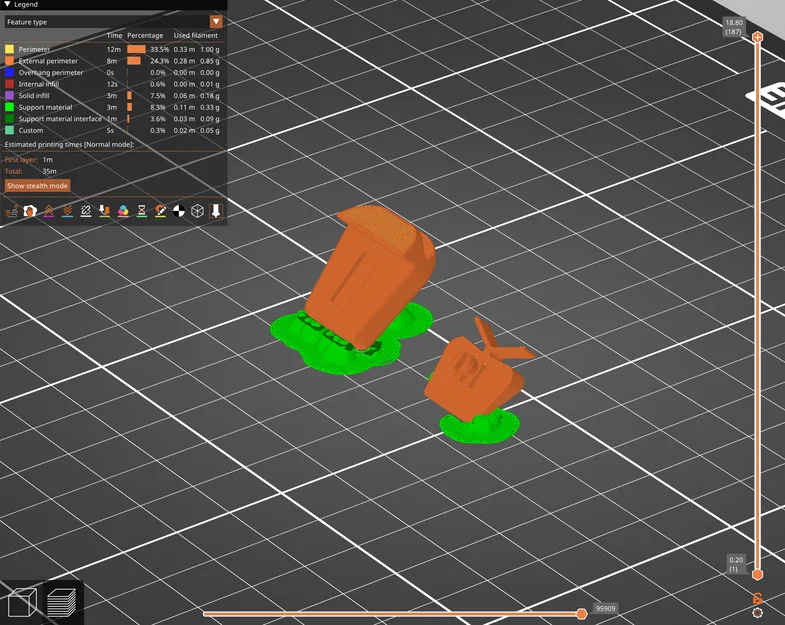Image resolution: width=785 pixels, height=625 pixels.
Task: Click bright green Support material swatch
Action: click(x=10, y=107)
